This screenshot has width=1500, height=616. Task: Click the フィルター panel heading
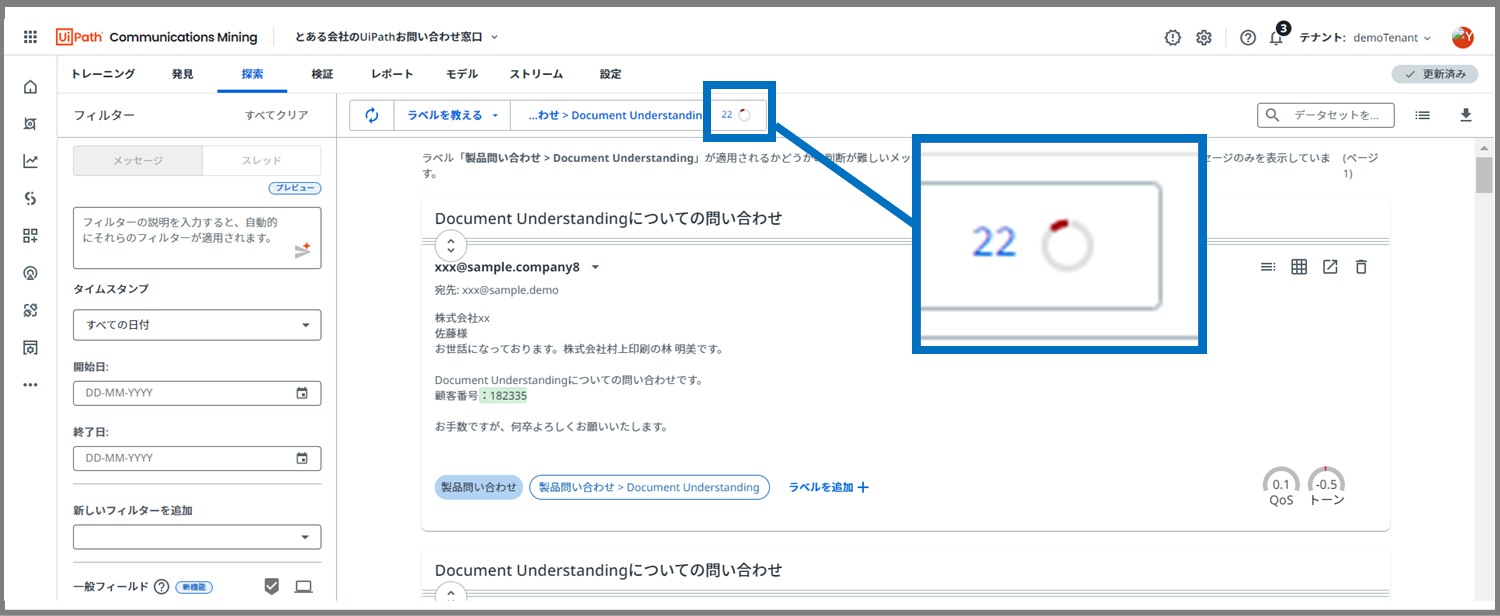104,115
